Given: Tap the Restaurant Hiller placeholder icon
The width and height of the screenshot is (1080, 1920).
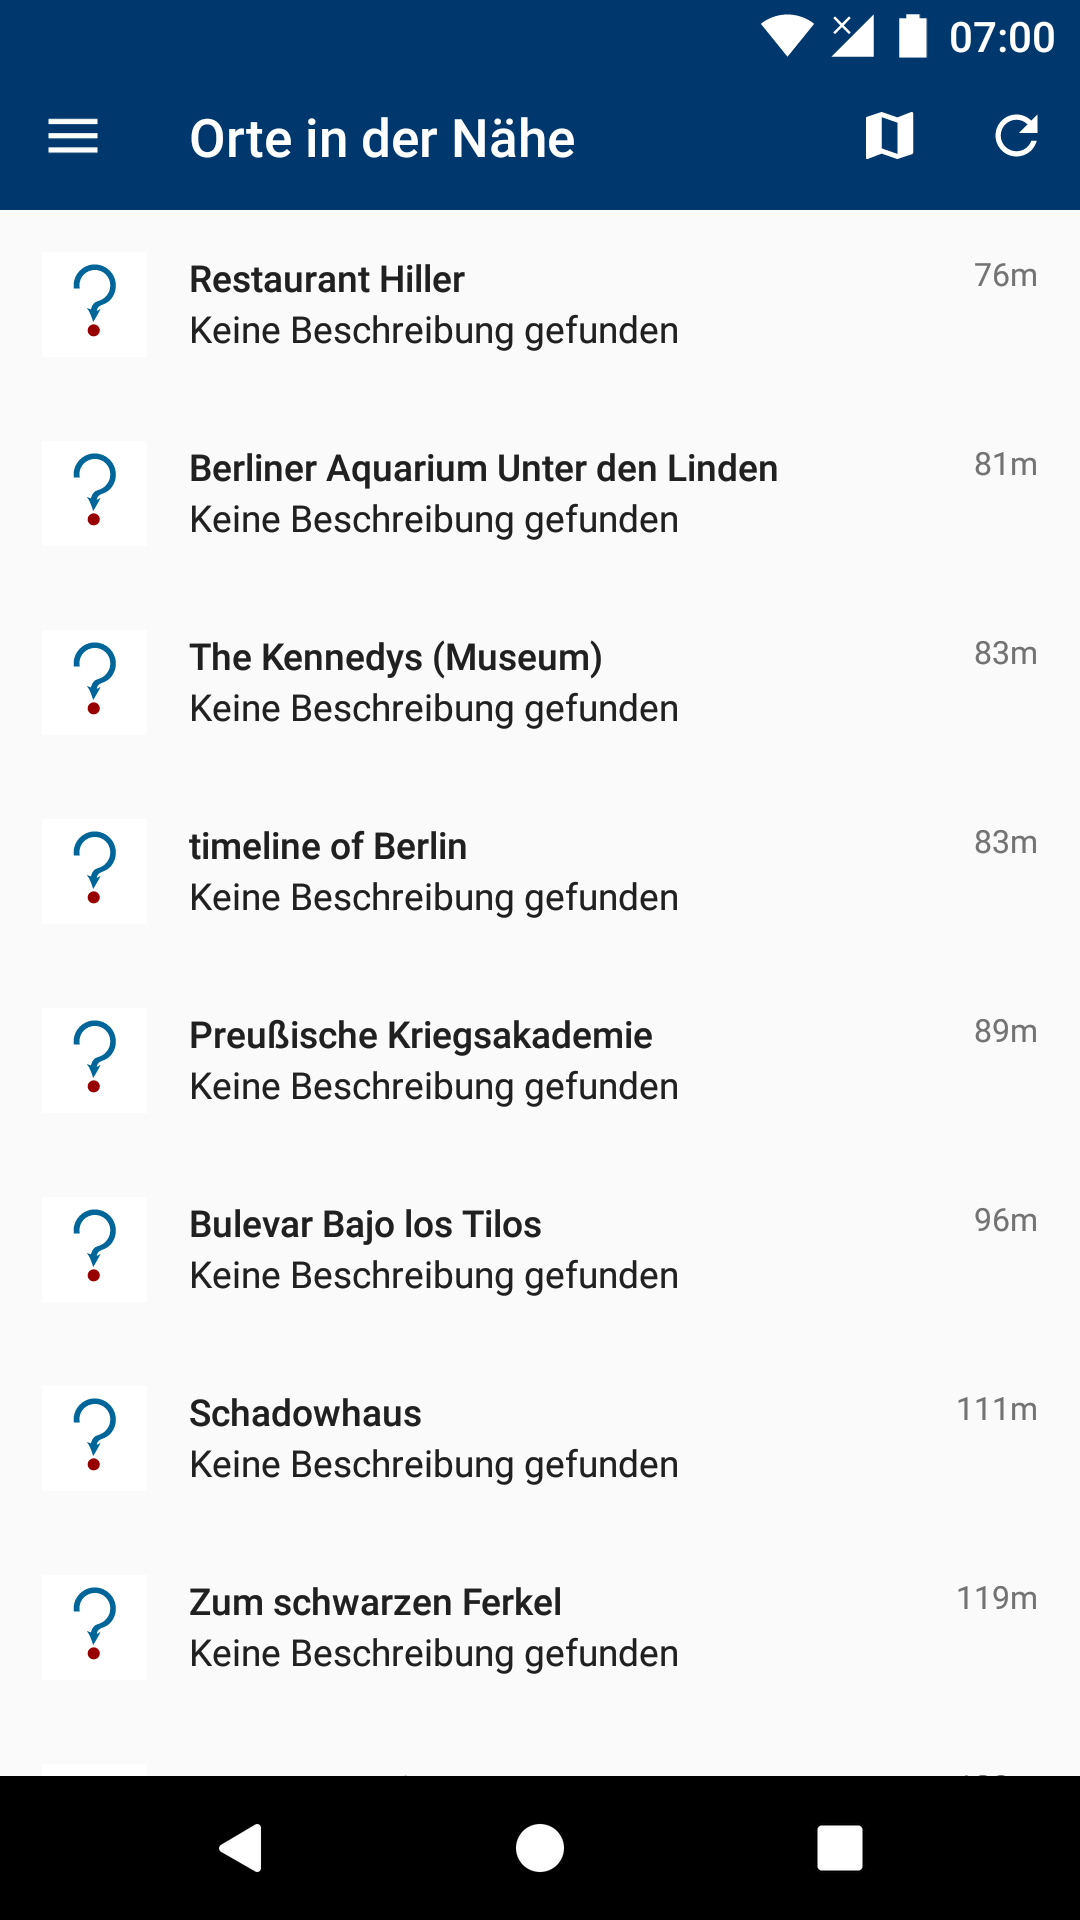Looking at the screenshot, I should click(94, 304).
